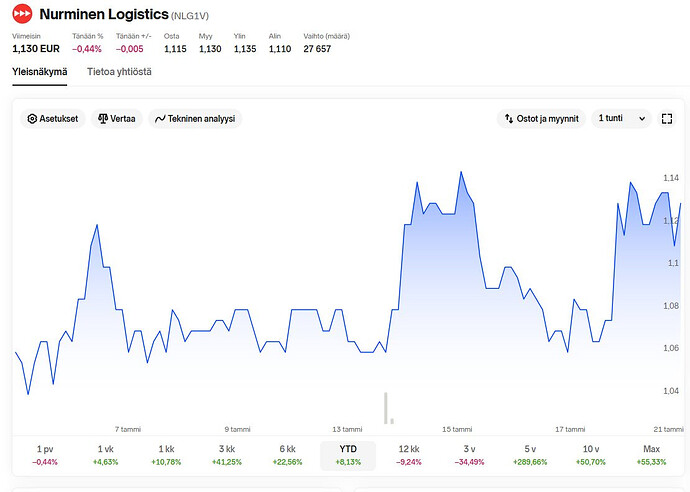Click the 1,04 price axis label
The height and width of the screenshot is (492, 690).
(x=671, y=391)
